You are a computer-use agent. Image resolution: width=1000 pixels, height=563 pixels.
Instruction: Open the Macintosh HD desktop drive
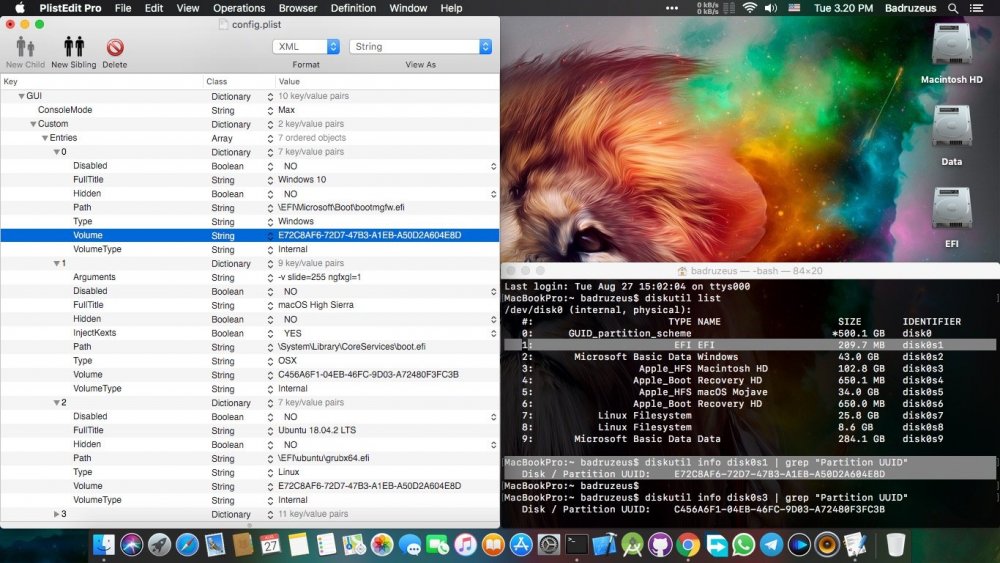(x=952, y=45)
